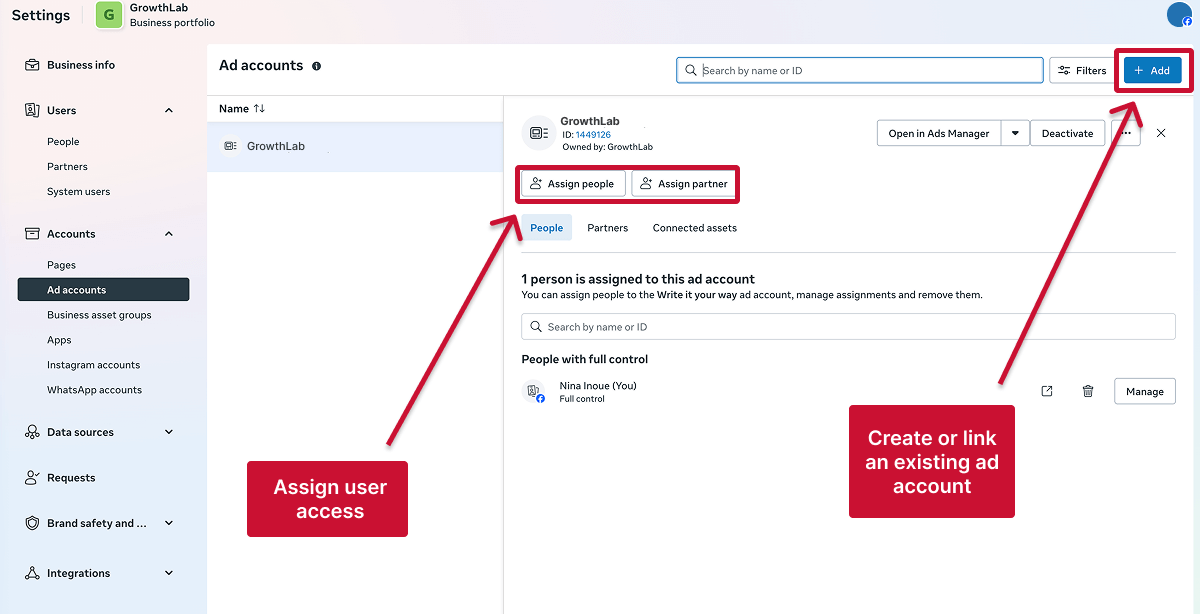Click the Requests sidebar icon
The height and width of the screenshot is (616, 1200).
tap(32, 478)
